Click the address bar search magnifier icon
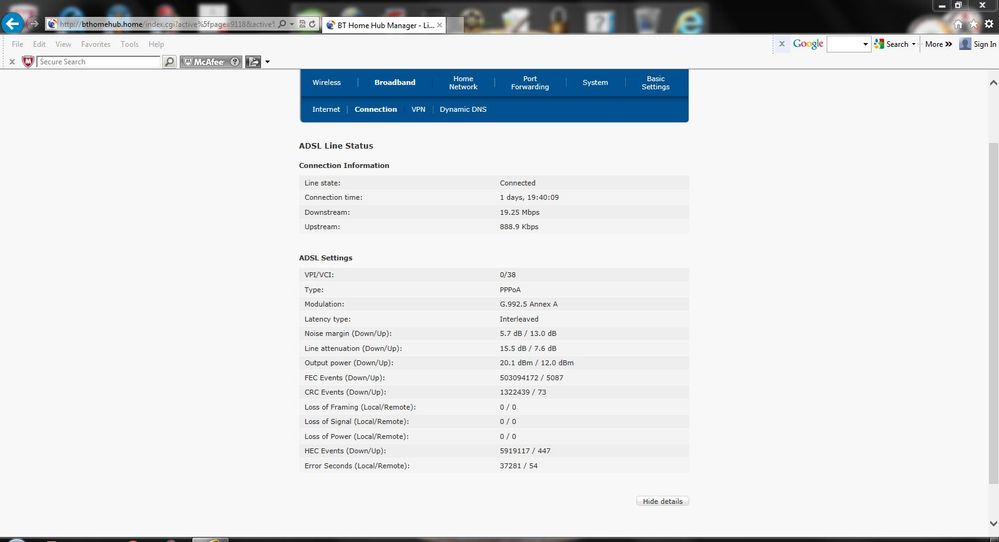Viewport: 999px width, 542px height. tap(282, 24)
